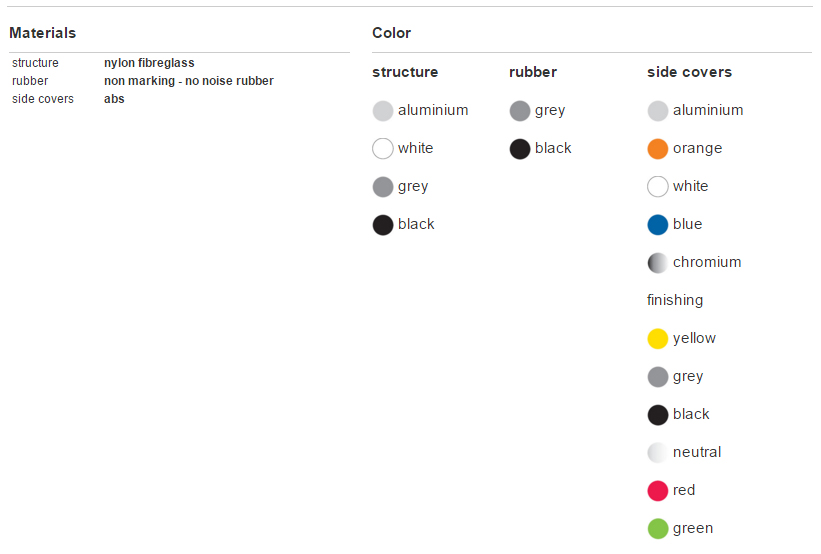Viewport: 821px width, 554px height.
Task: Choose green side covers swatch
Action: [658, 529]
